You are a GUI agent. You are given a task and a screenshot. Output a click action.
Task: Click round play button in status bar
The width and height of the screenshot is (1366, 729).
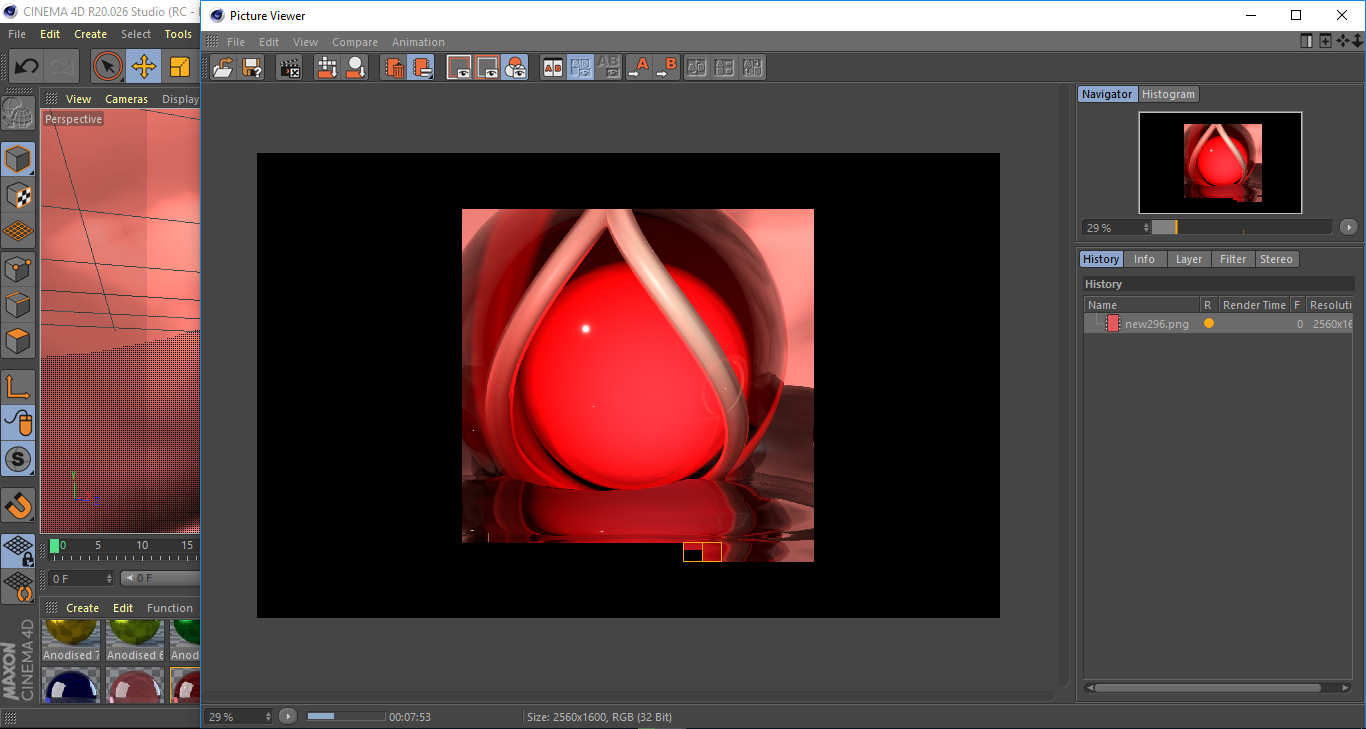(288, 716)
